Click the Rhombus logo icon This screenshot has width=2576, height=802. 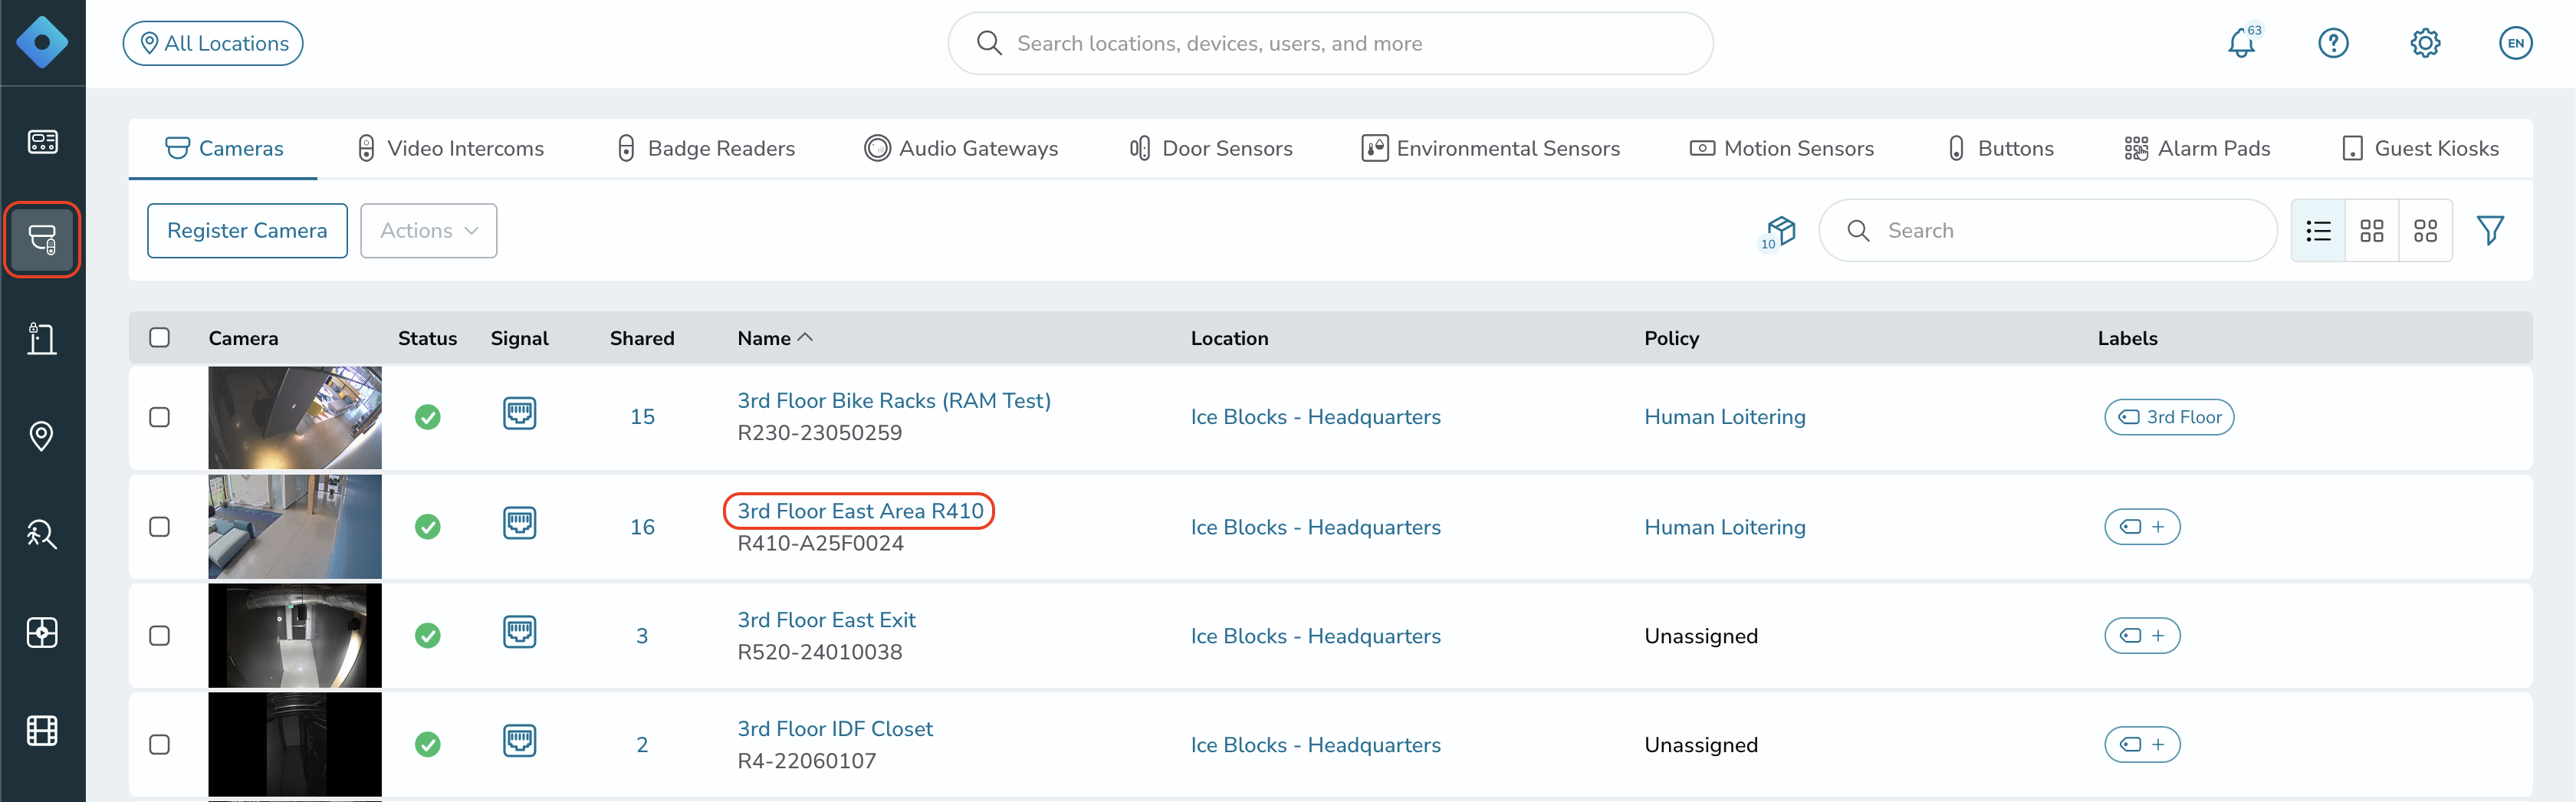[42, 42]
